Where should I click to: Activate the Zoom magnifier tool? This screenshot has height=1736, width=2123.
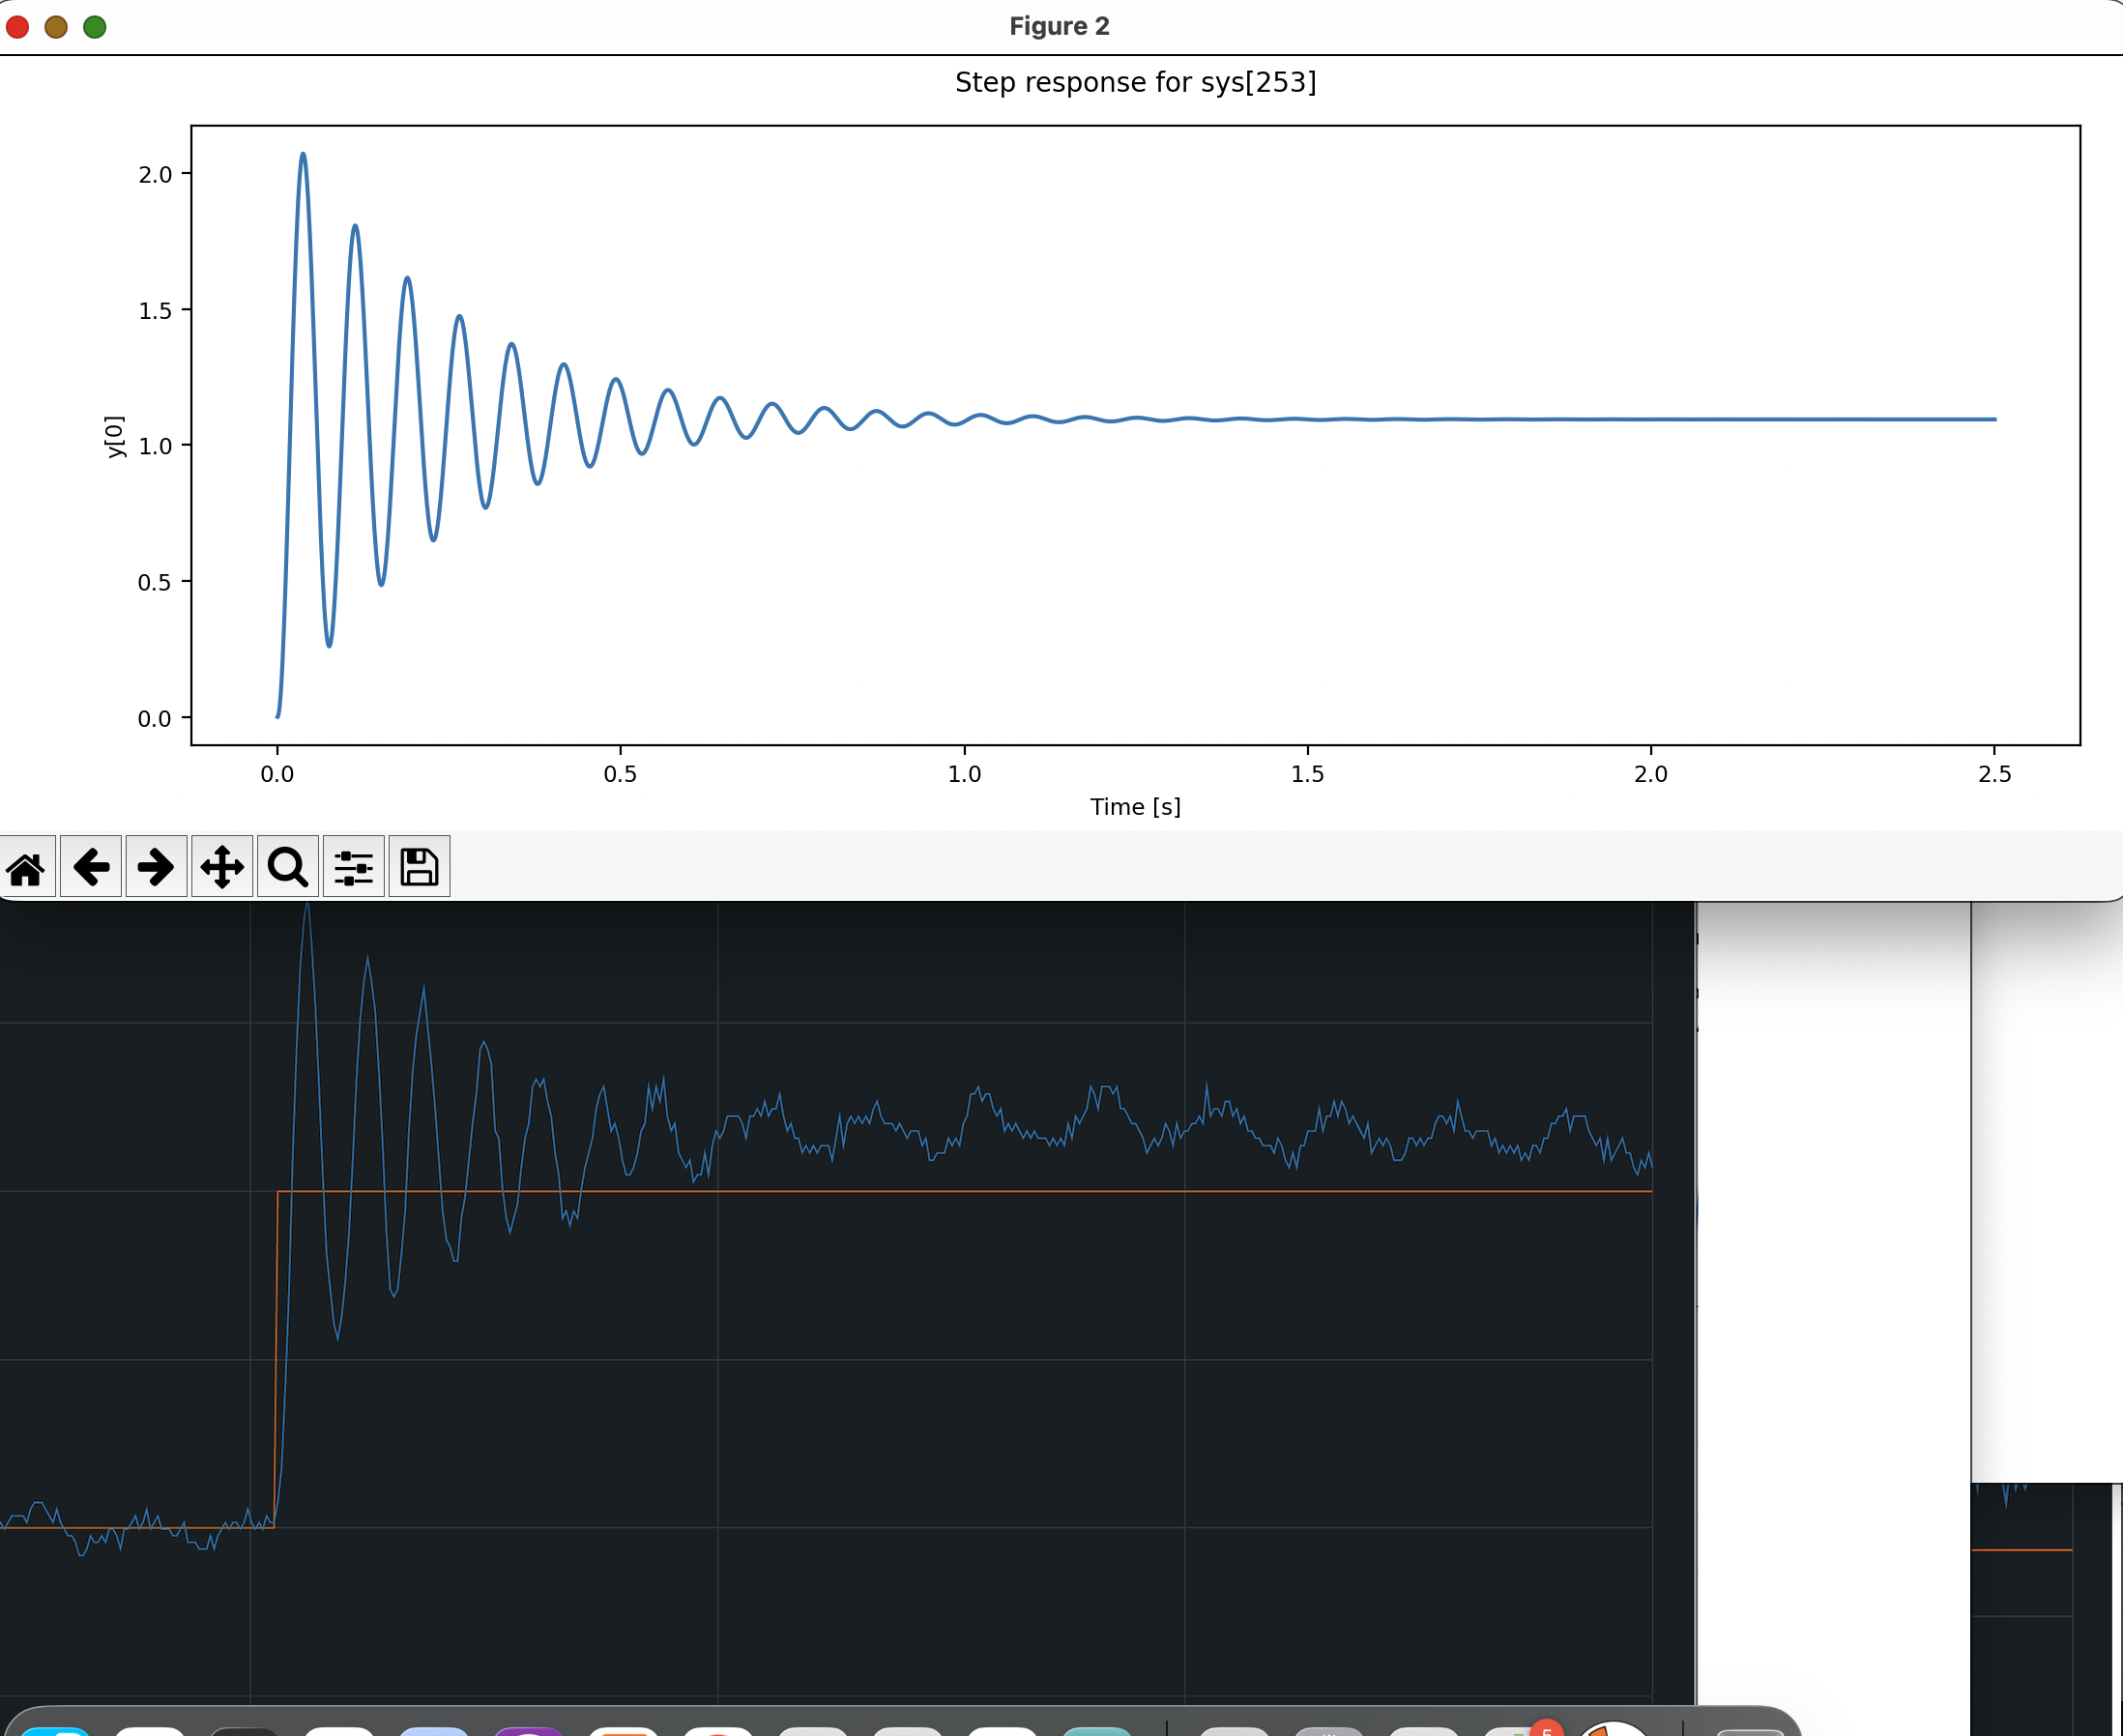click(x=288, y=867)
